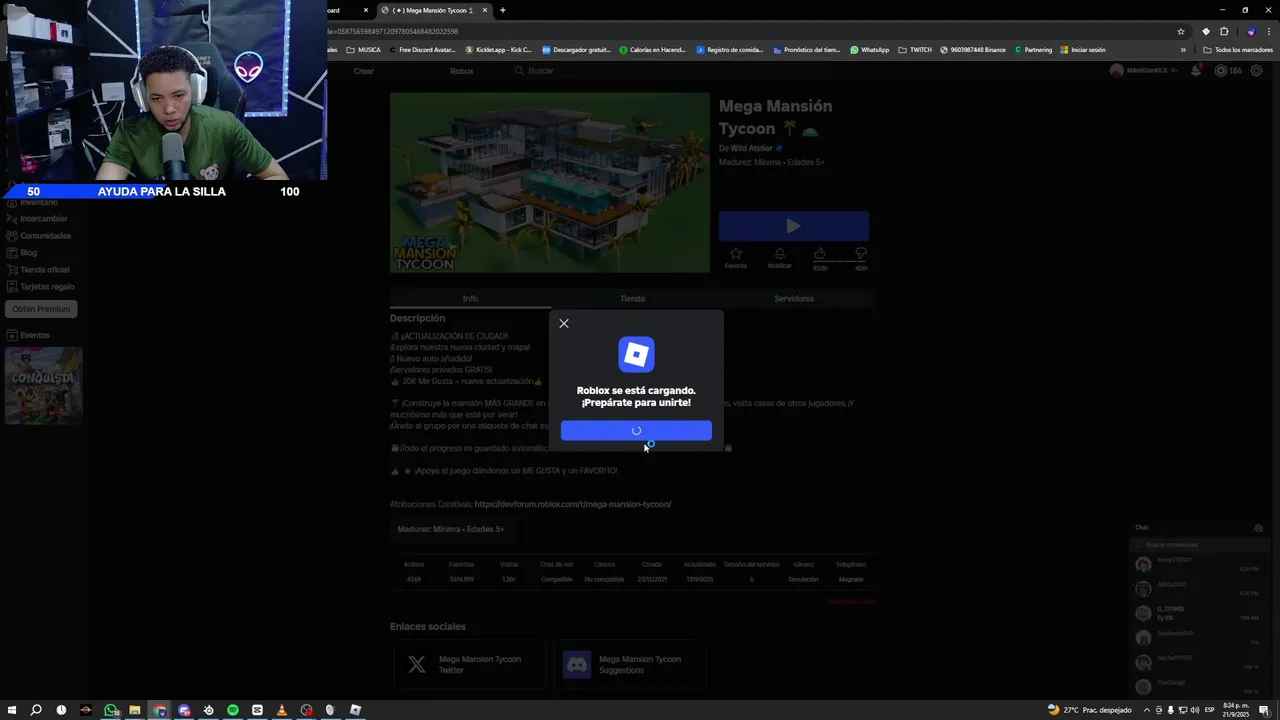
Task: Open Comunidades in the left sidebar
Action: click(x=39, y=235)
